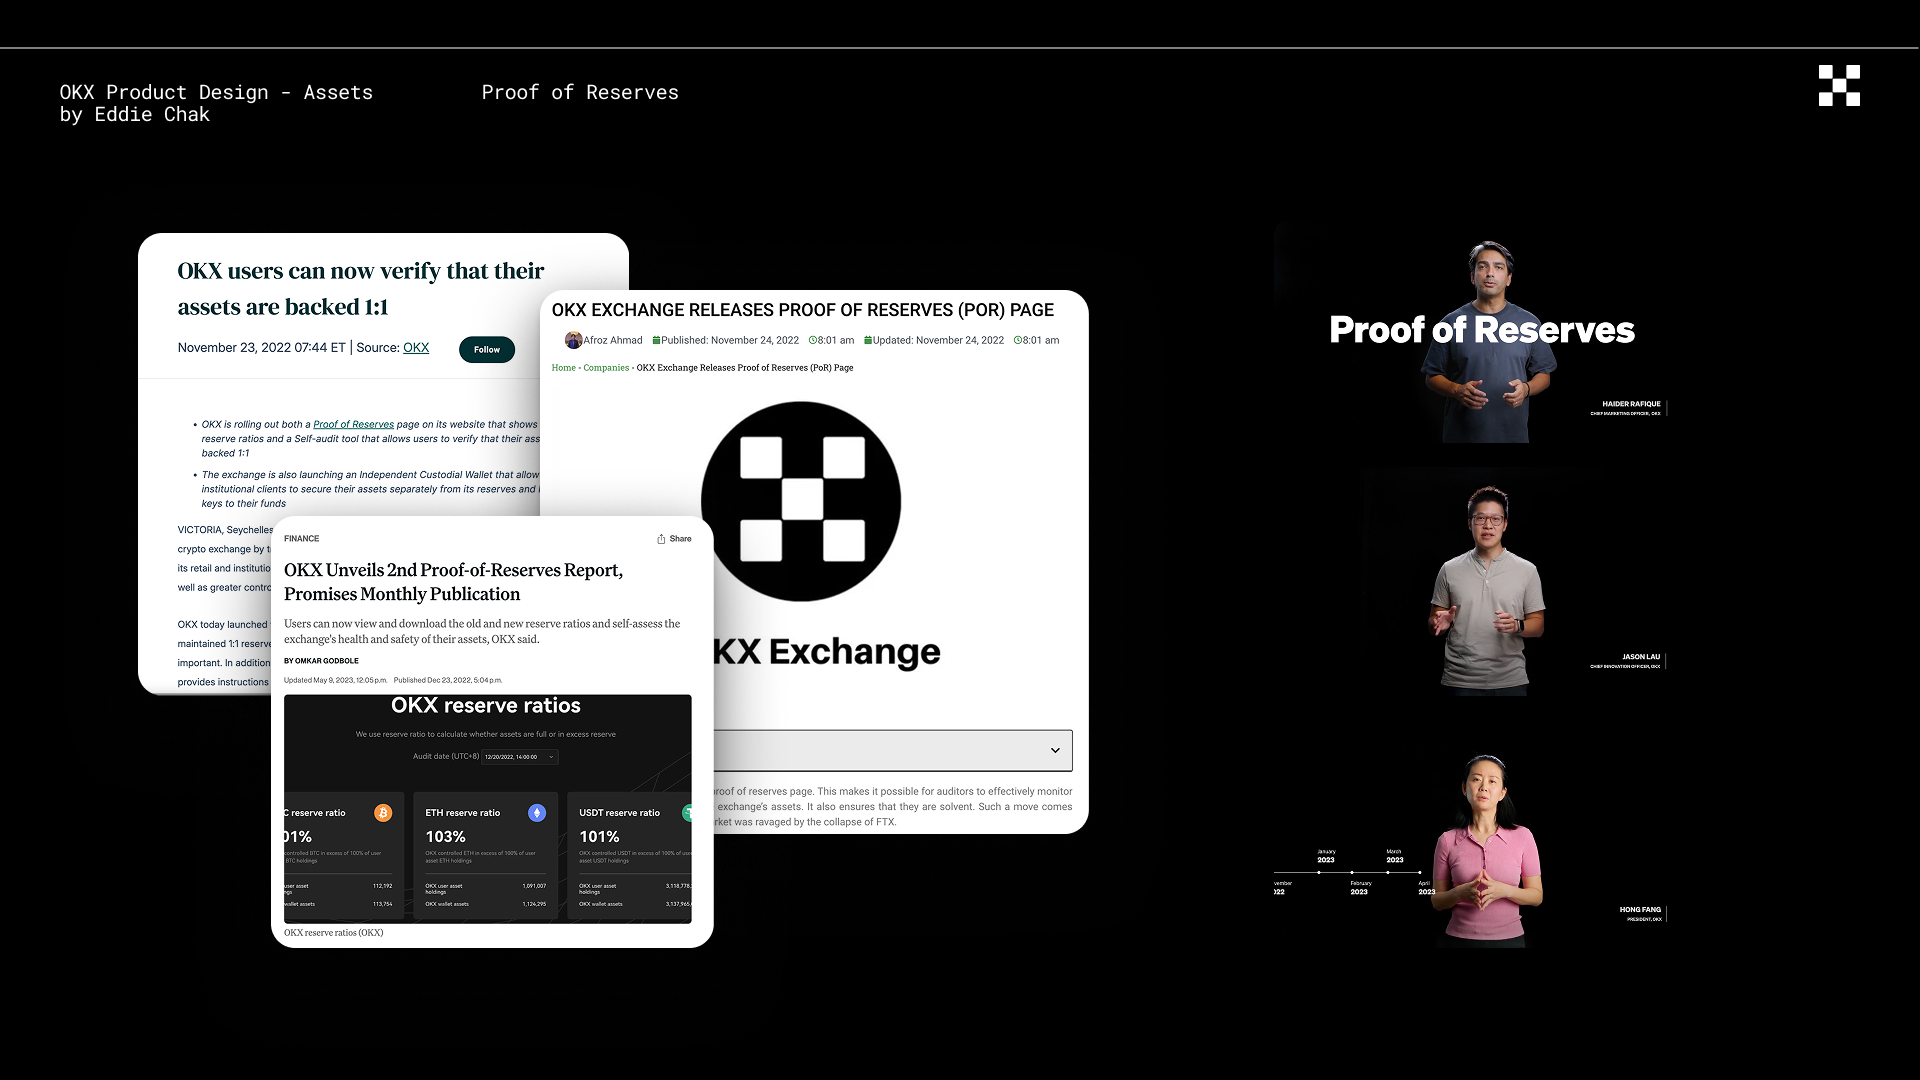Click the Updated date calendar icon
This screenshot has width=1920, height=1080.
[x=868, y=340]
